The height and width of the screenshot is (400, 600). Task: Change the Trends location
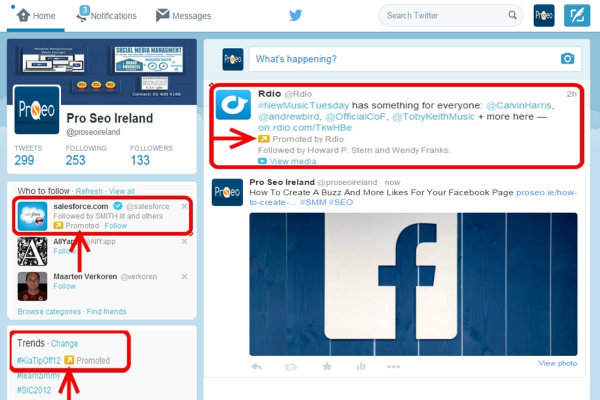[x=64, y=343]
